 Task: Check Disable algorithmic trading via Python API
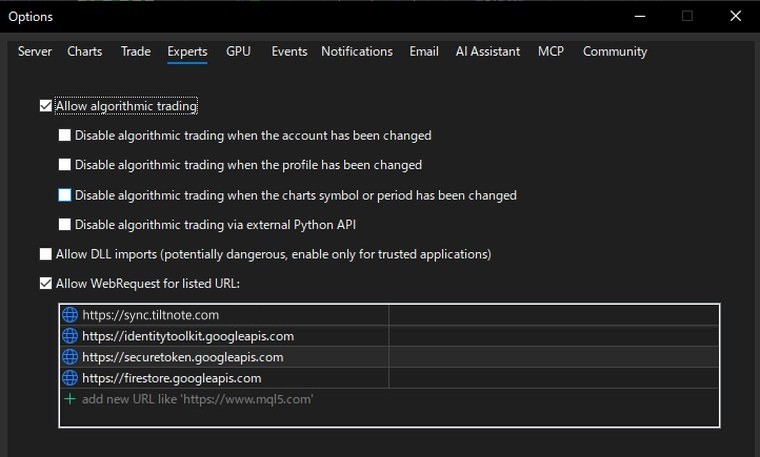coord(64,224)
